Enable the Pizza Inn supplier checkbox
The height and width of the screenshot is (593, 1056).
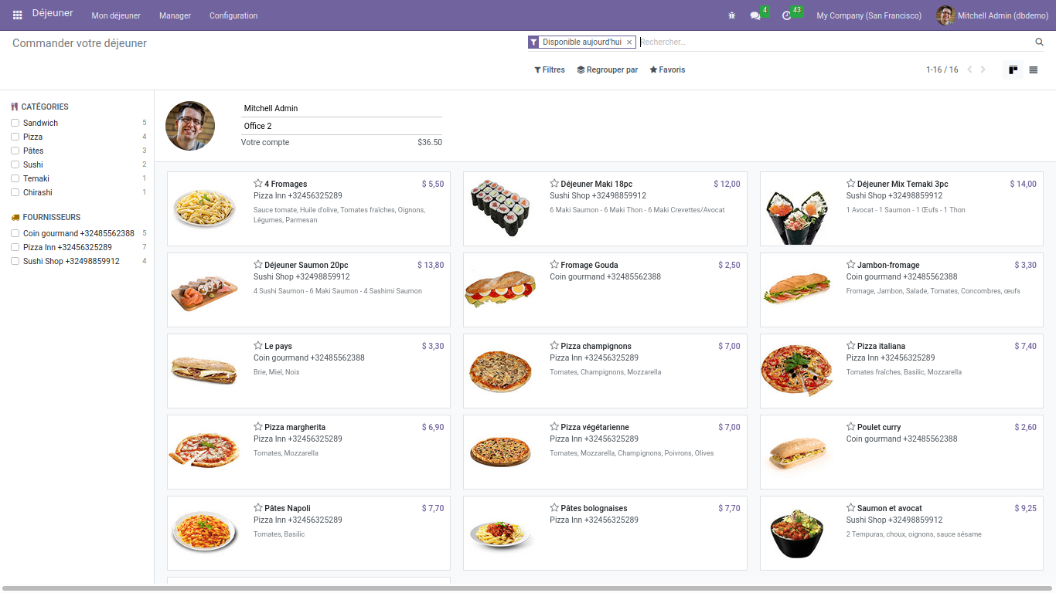click(x=15, y=247)
